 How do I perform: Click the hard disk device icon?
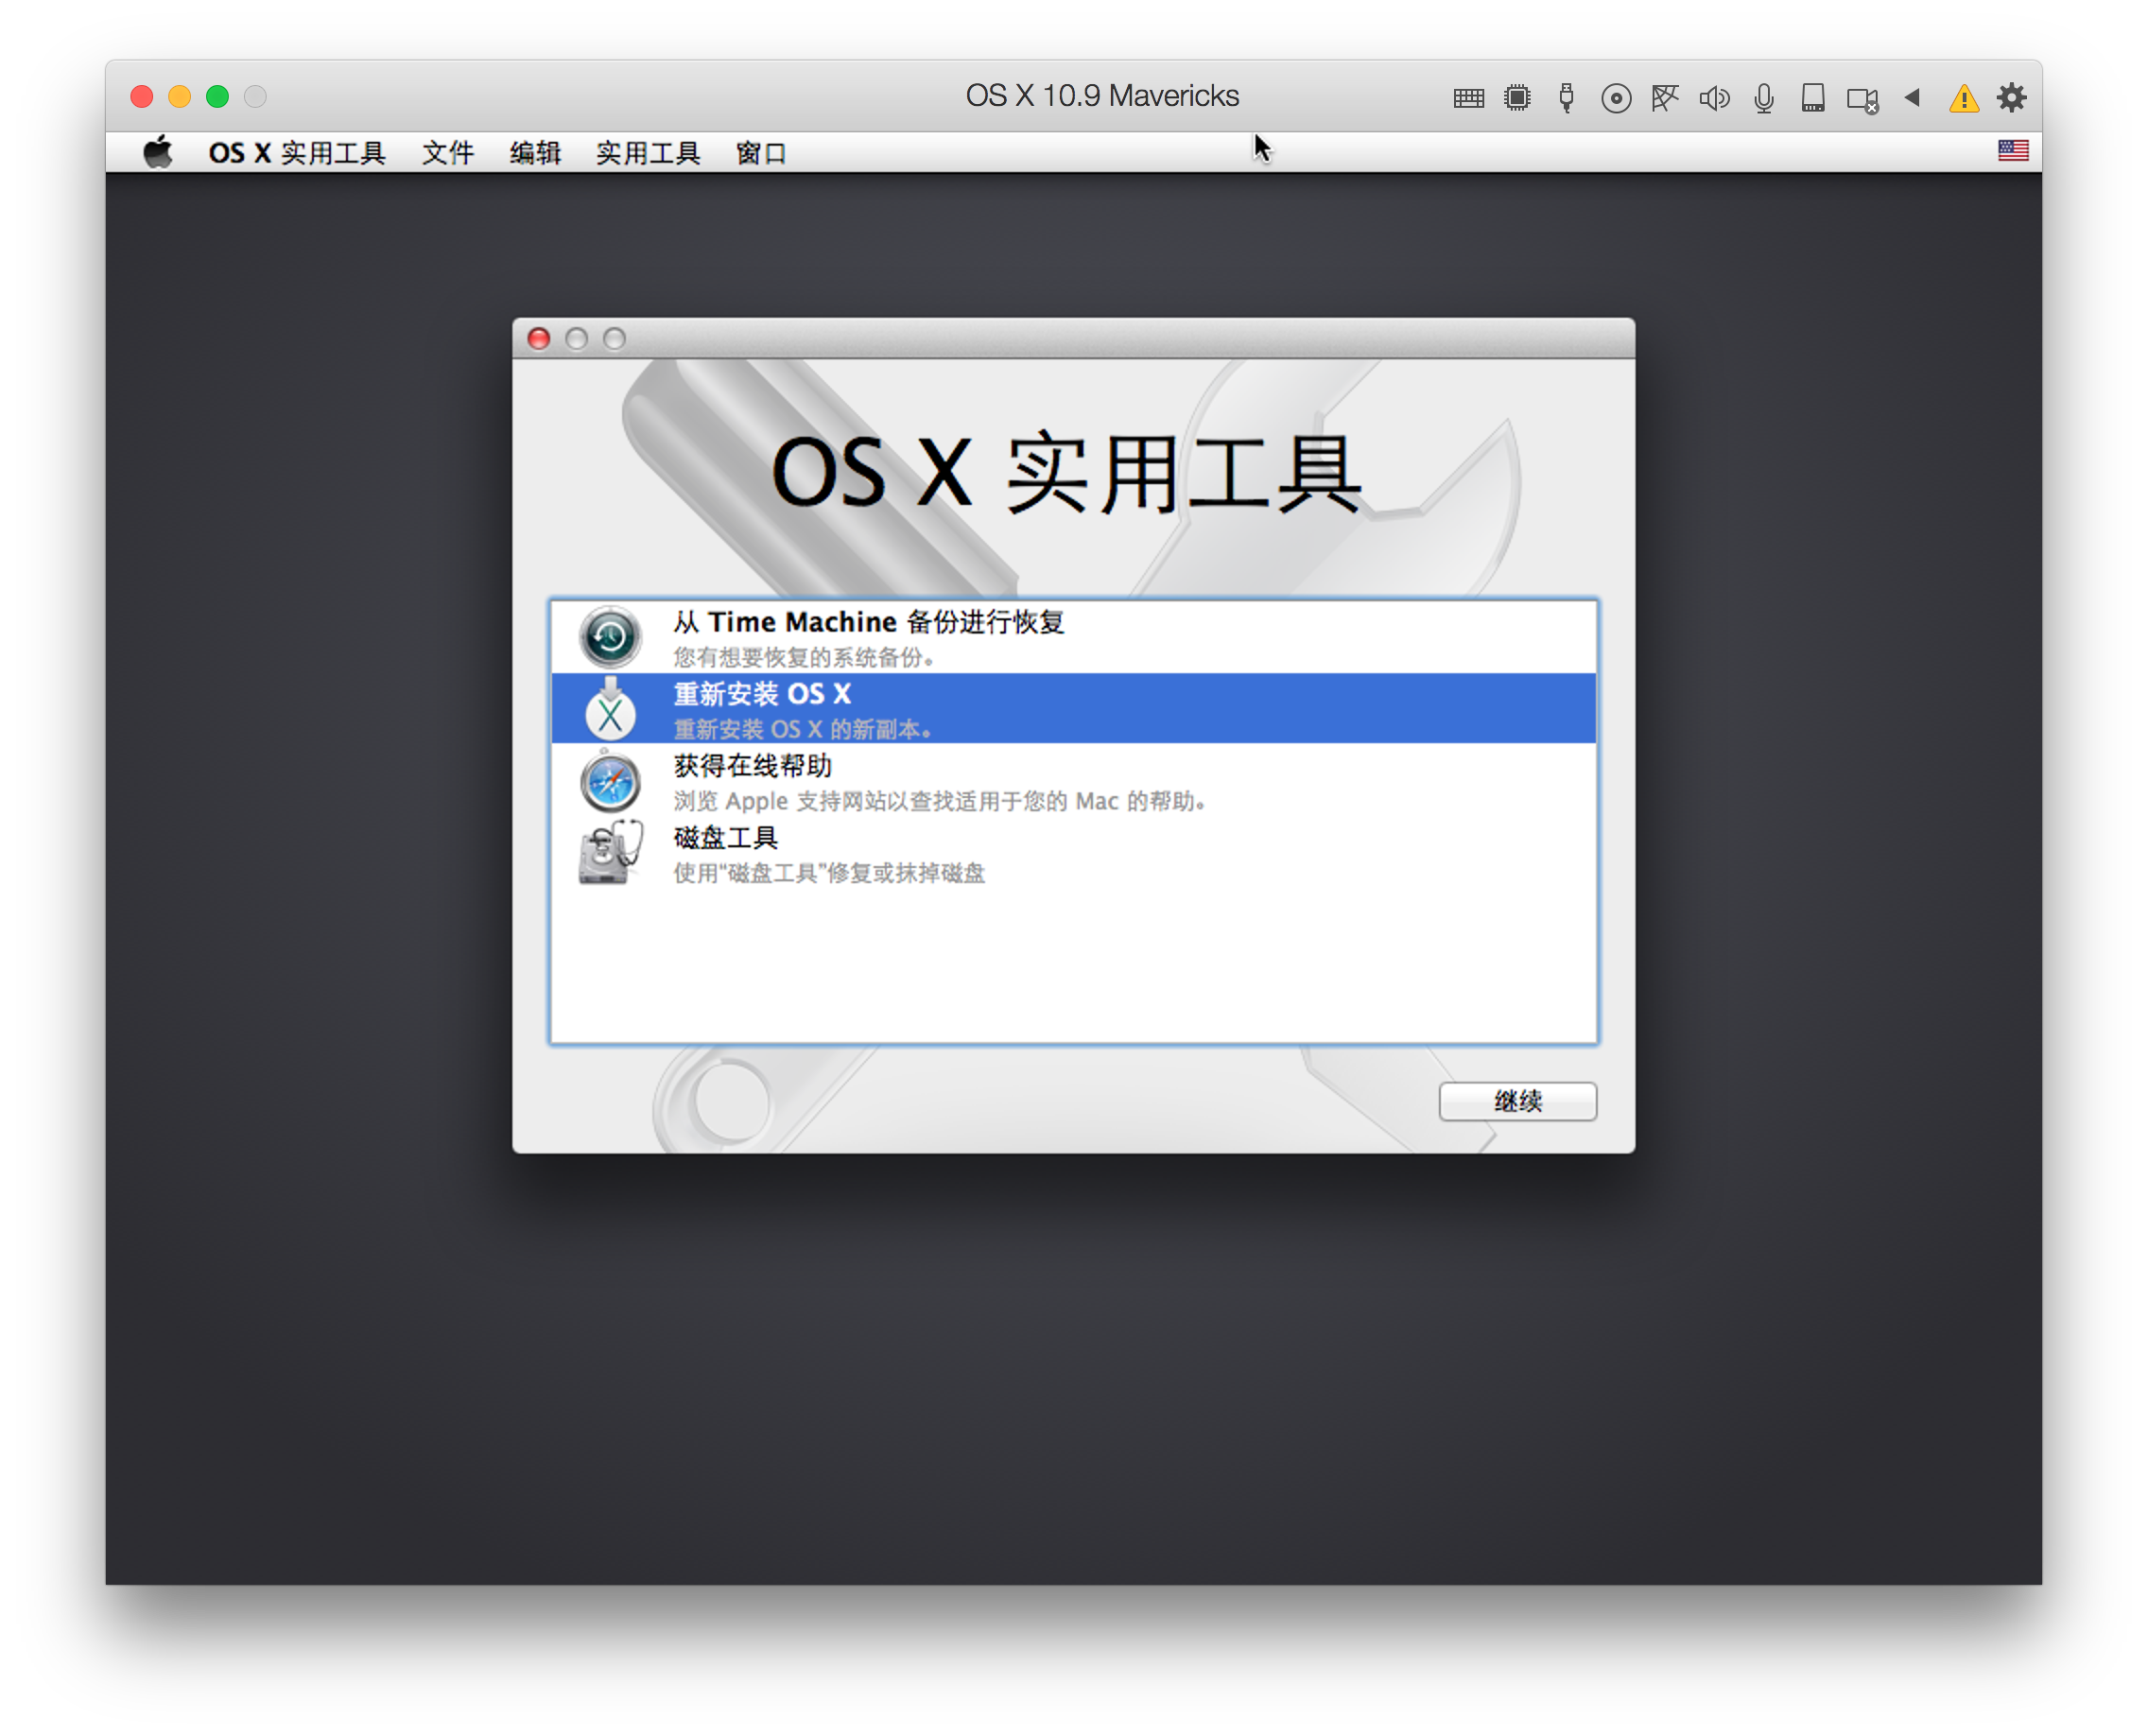click(1811, 97)
